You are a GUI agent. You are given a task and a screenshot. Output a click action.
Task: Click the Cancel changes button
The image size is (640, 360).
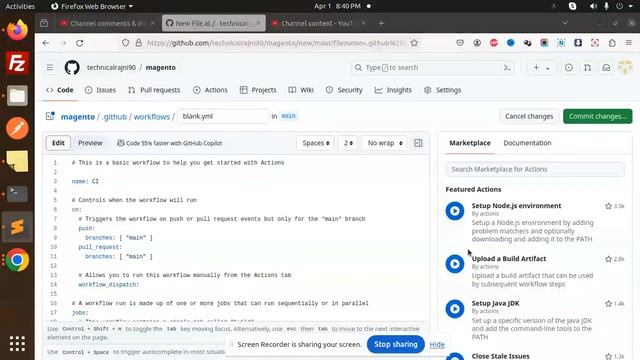pos(529,116)
